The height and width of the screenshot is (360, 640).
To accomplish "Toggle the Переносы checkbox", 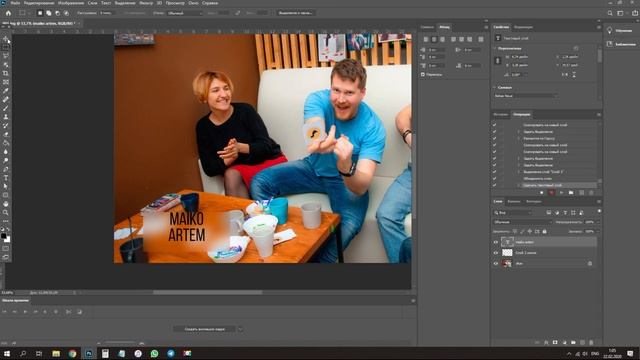I will coord(423,74).
